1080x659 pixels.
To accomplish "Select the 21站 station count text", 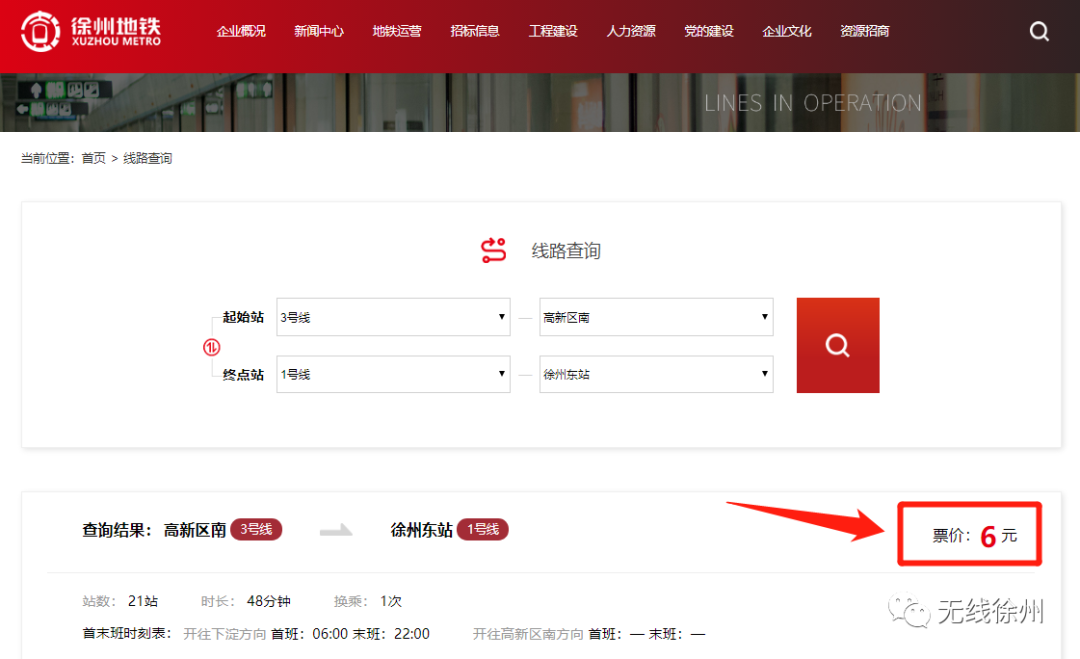I will point(143,601).
